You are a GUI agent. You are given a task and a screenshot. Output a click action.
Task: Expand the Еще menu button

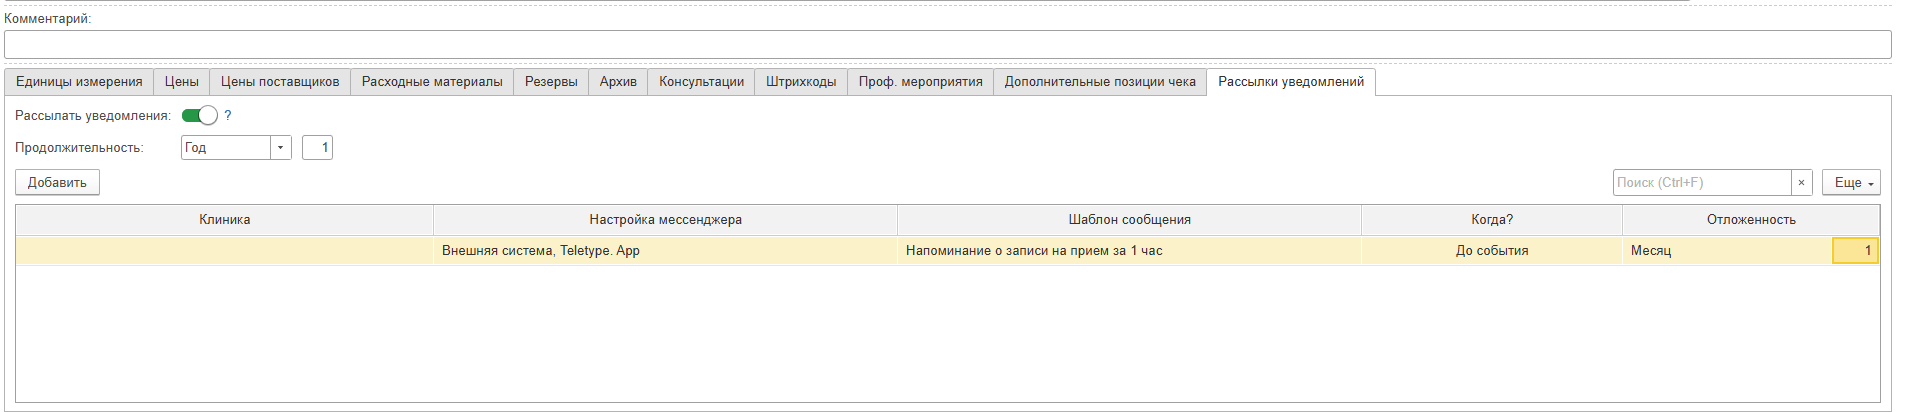pos(1851,183)
